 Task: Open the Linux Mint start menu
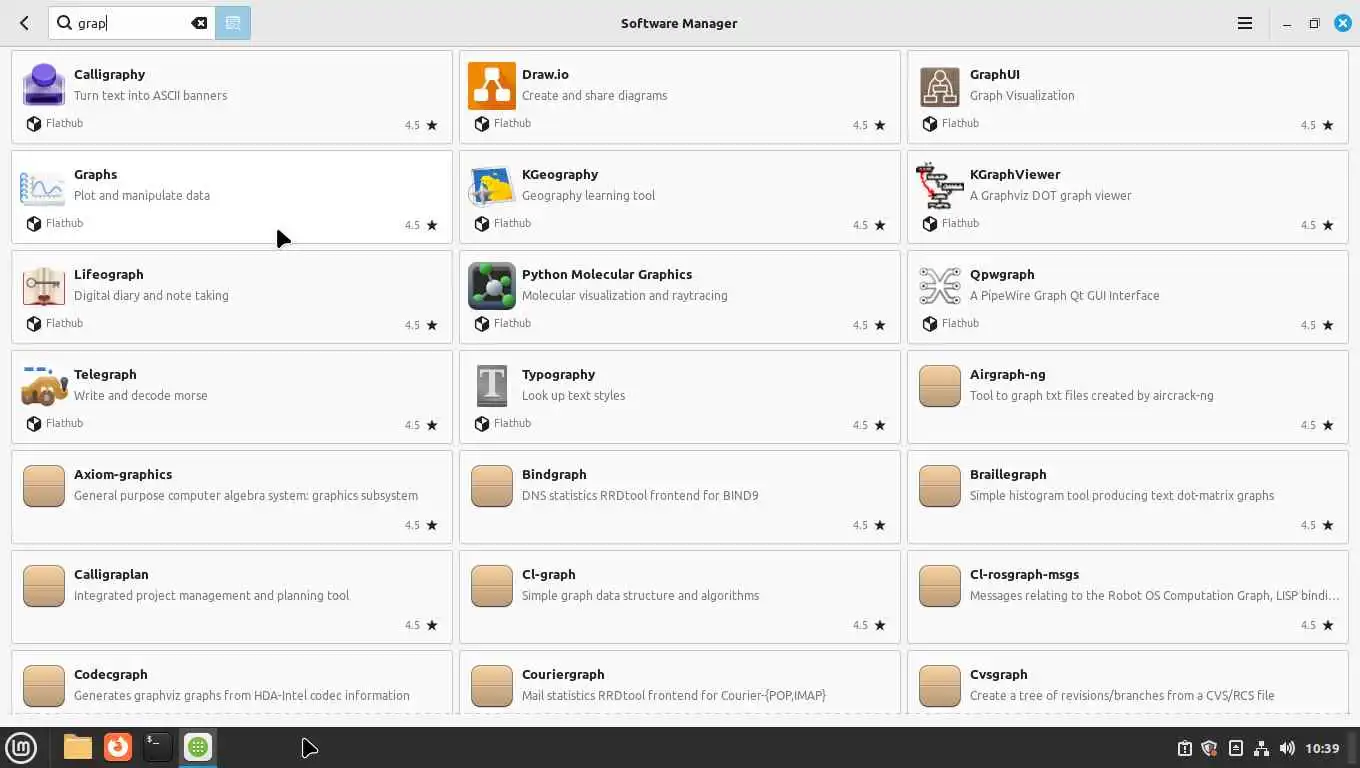[21, 747]
